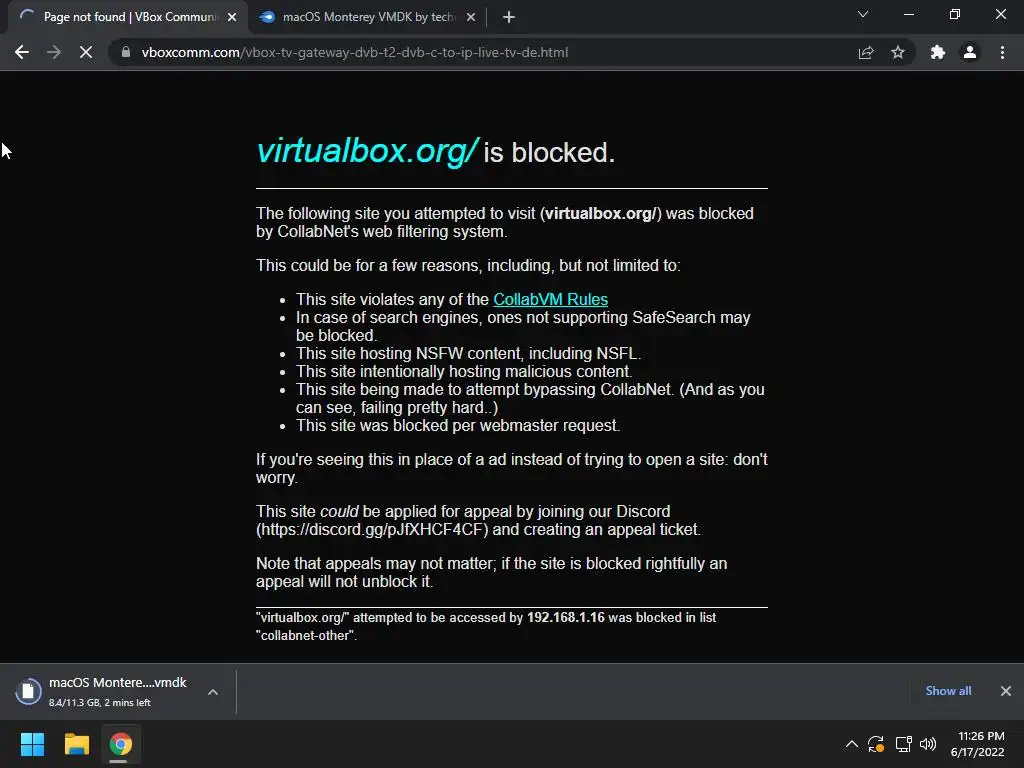
Task: Open the CollabVM Rules link
Action: tap(551, 299)
